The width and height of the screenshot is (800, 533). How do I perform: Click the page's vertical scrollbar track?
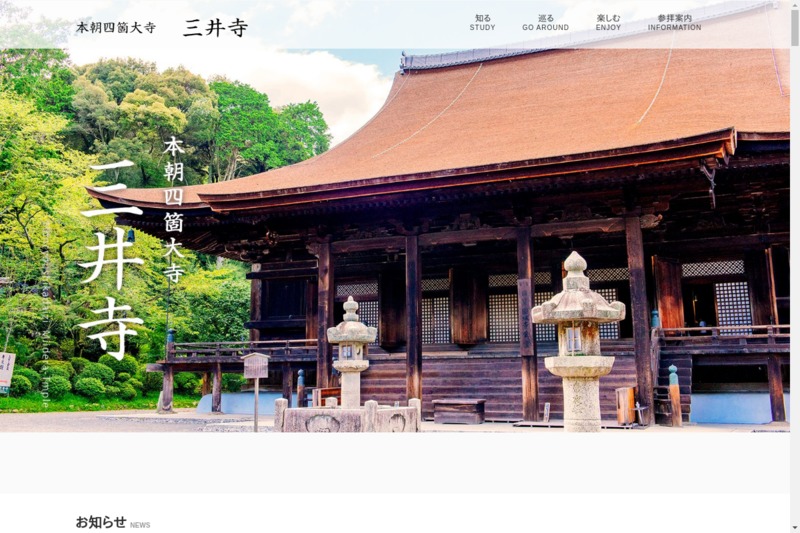(794, 300)
